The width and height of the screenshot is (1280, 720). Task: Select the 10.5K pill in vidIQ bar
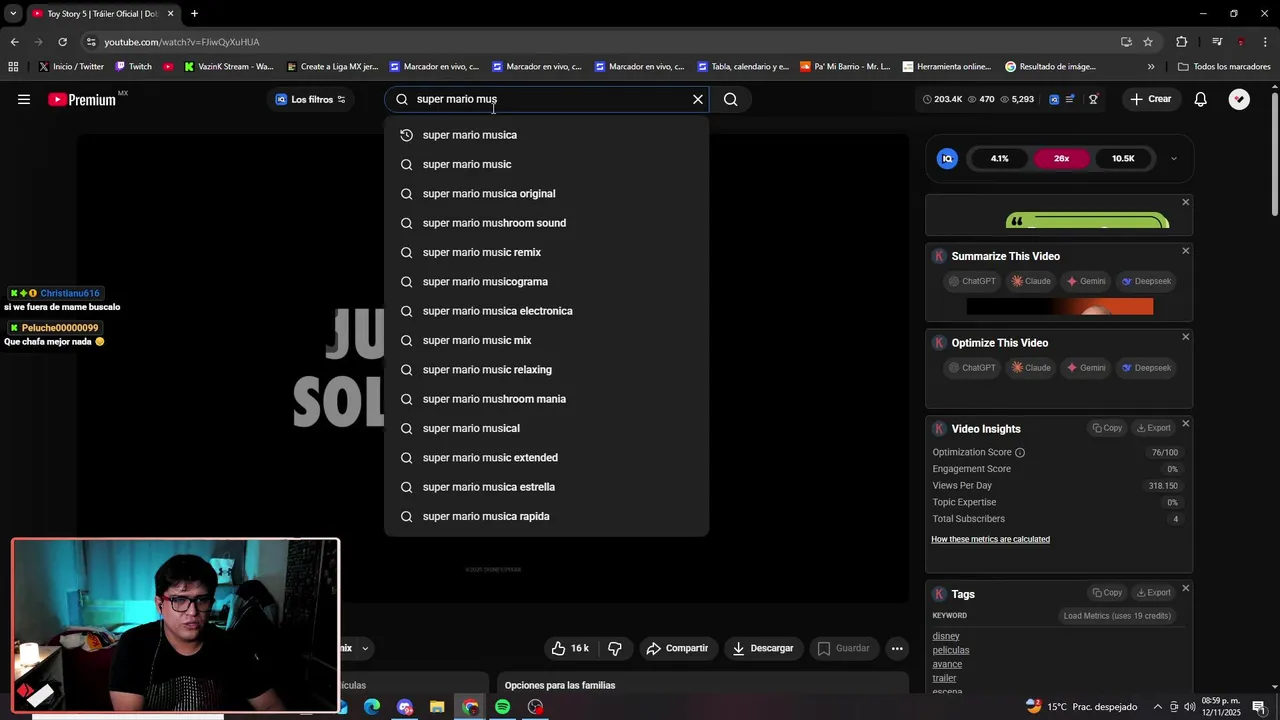pyautogui.click(x=1123, y=158)
